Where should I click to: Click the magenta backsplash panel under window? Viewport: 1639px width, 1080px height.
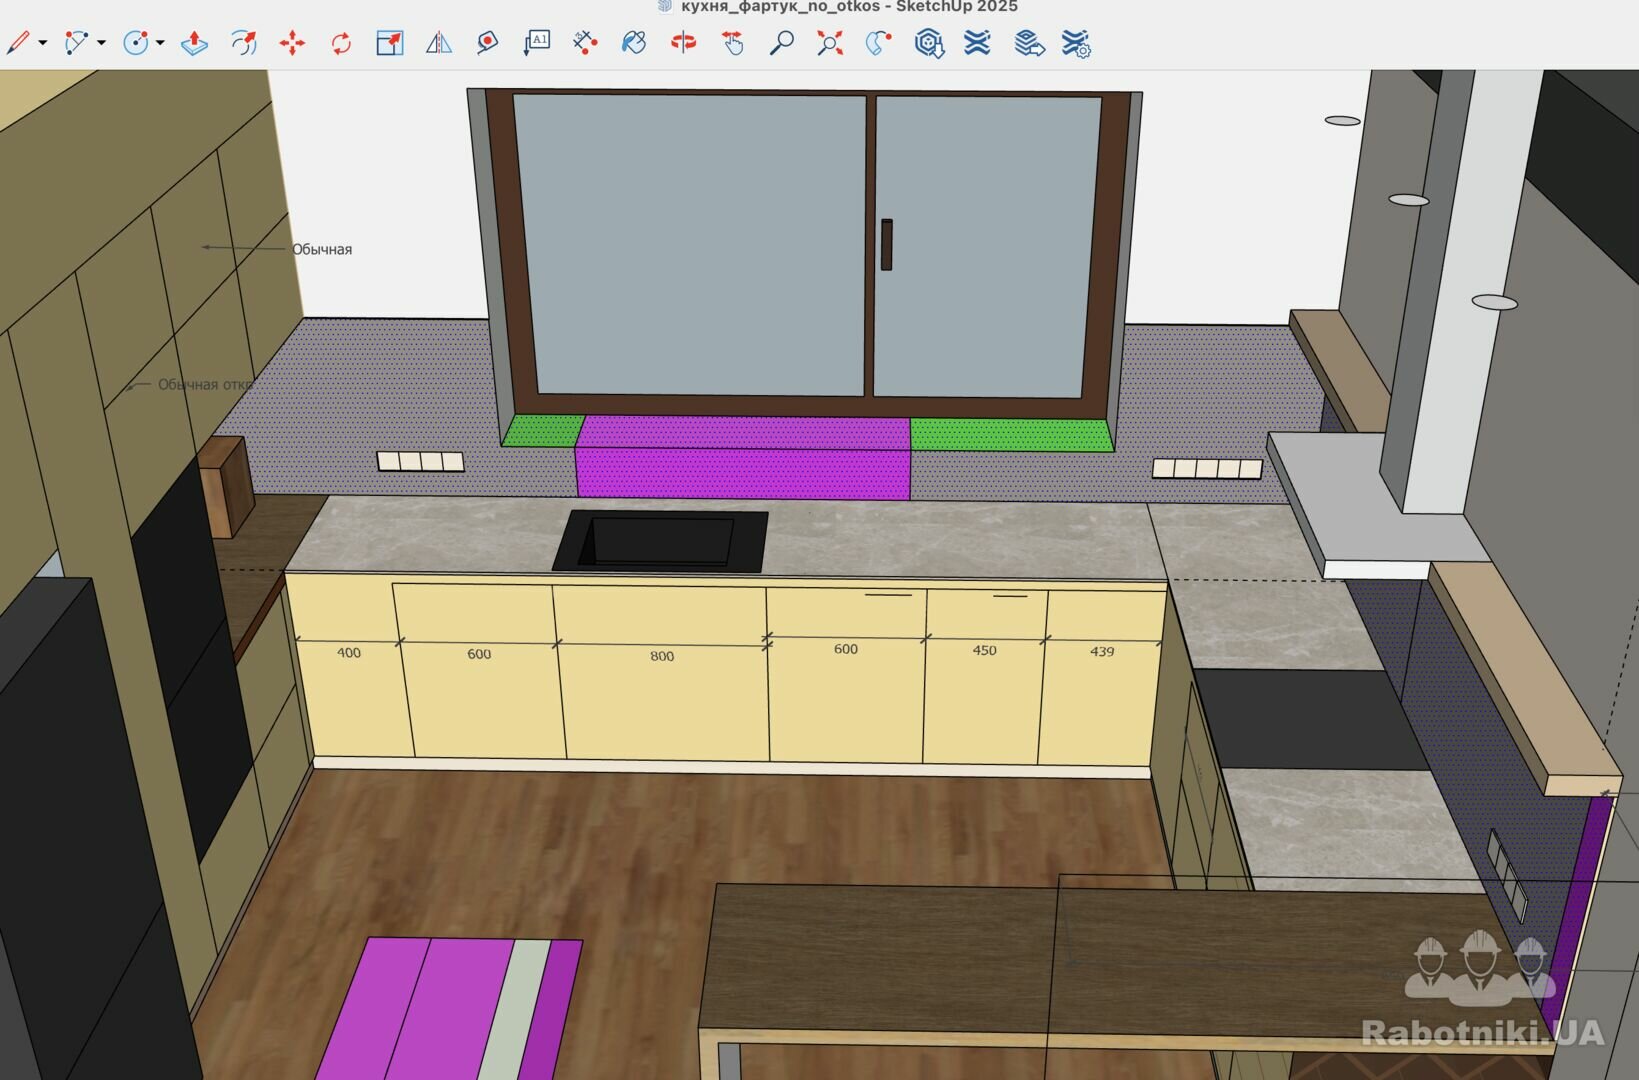pyautogui.click(x=742, y=472)
